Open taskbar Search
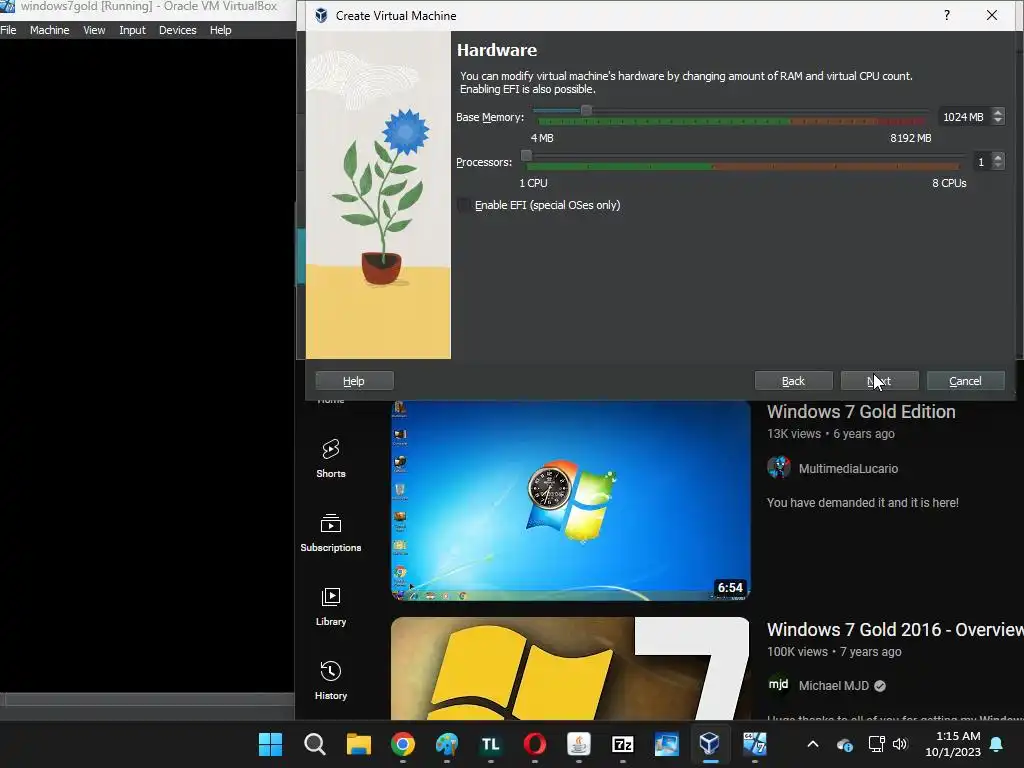Viewport: 1024px width, 768px height. tap(315, 744)
